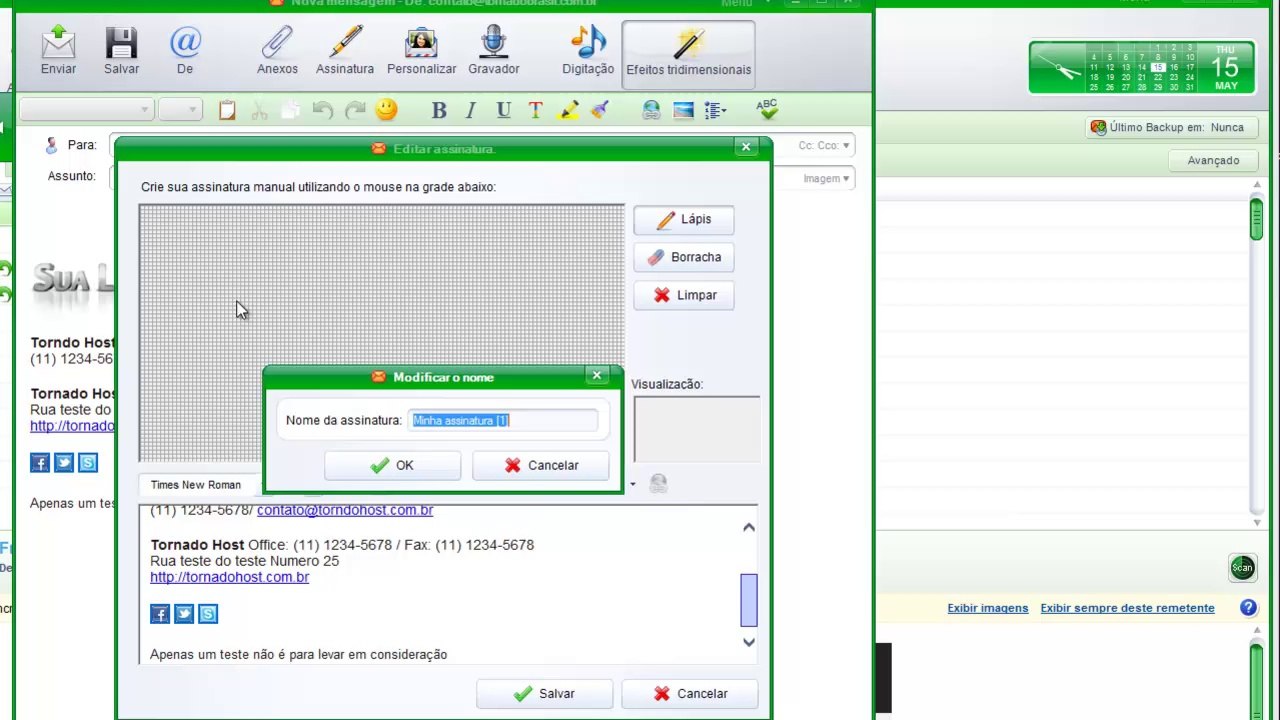Click the text color T icon

[x=535, y=110]
